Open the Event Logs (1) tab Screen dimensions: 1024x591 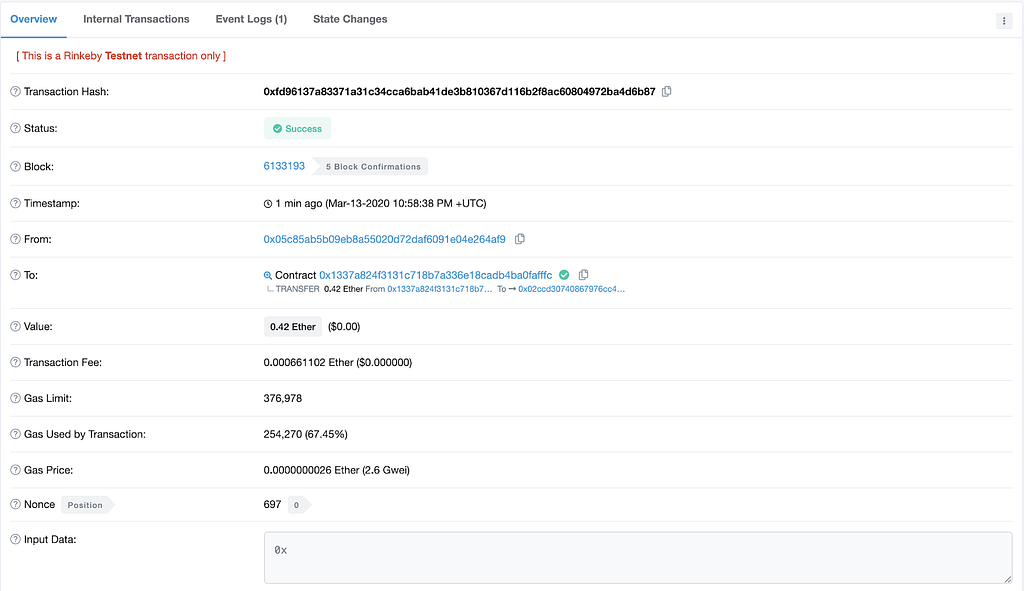coord(251,19)
